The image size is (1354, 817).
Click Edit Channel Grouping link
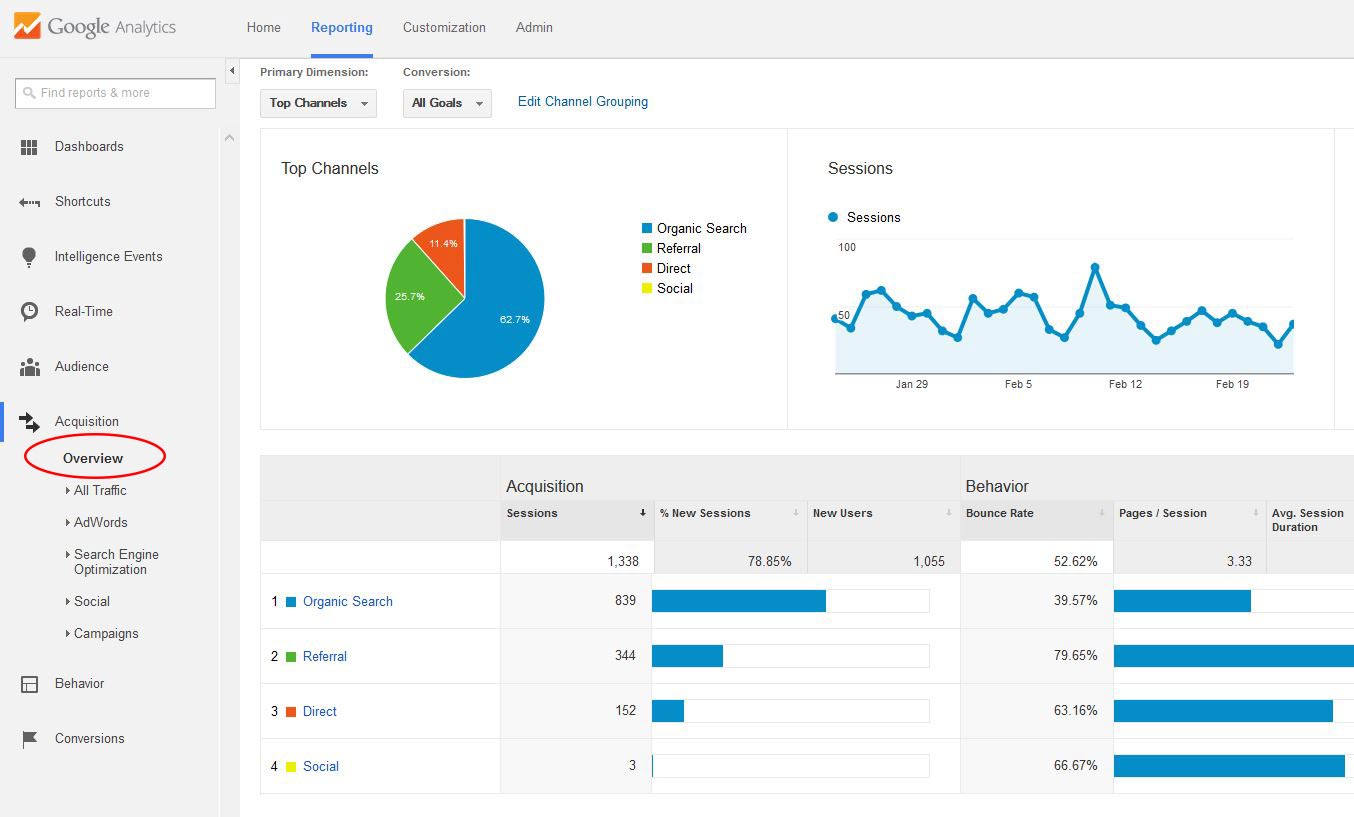coord(583,102)
